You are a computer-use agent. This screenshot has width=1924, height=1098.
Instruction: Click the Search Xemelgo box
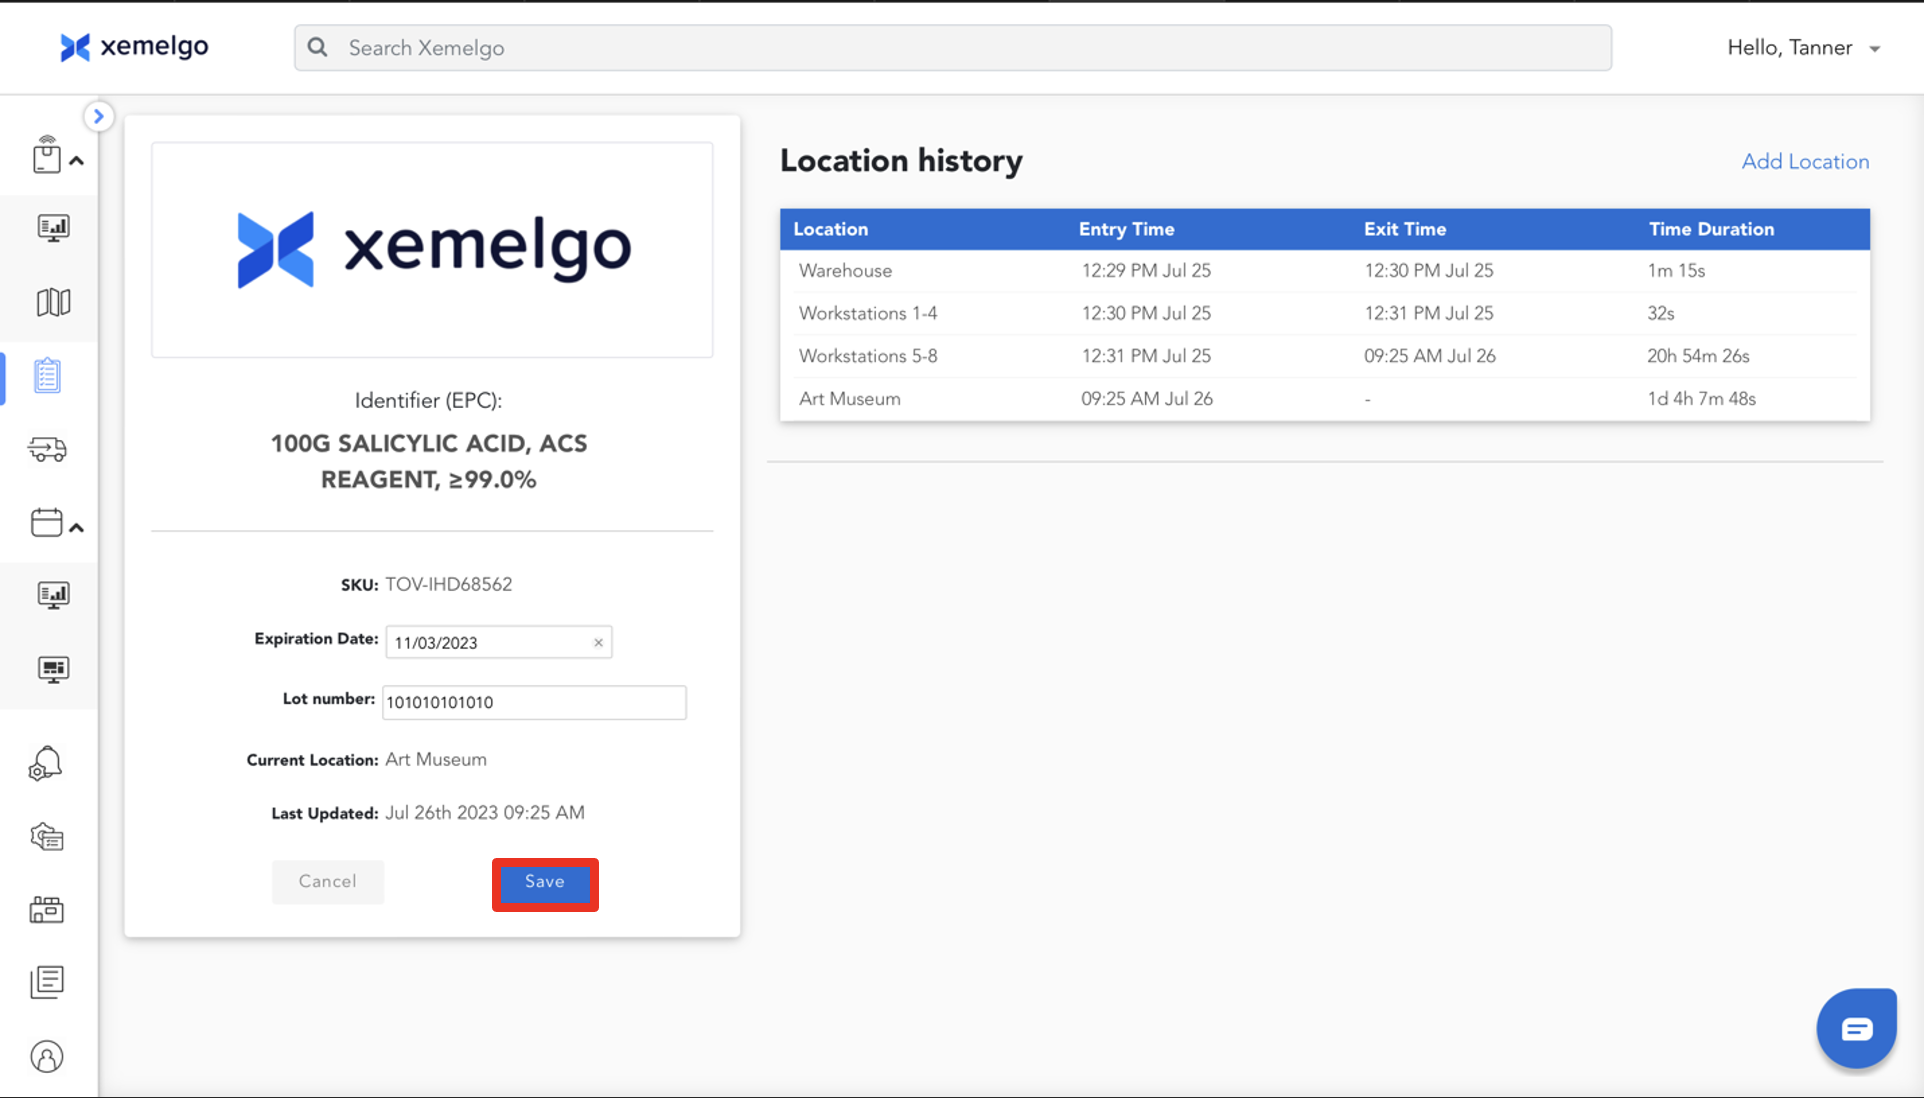pos(952,48)
